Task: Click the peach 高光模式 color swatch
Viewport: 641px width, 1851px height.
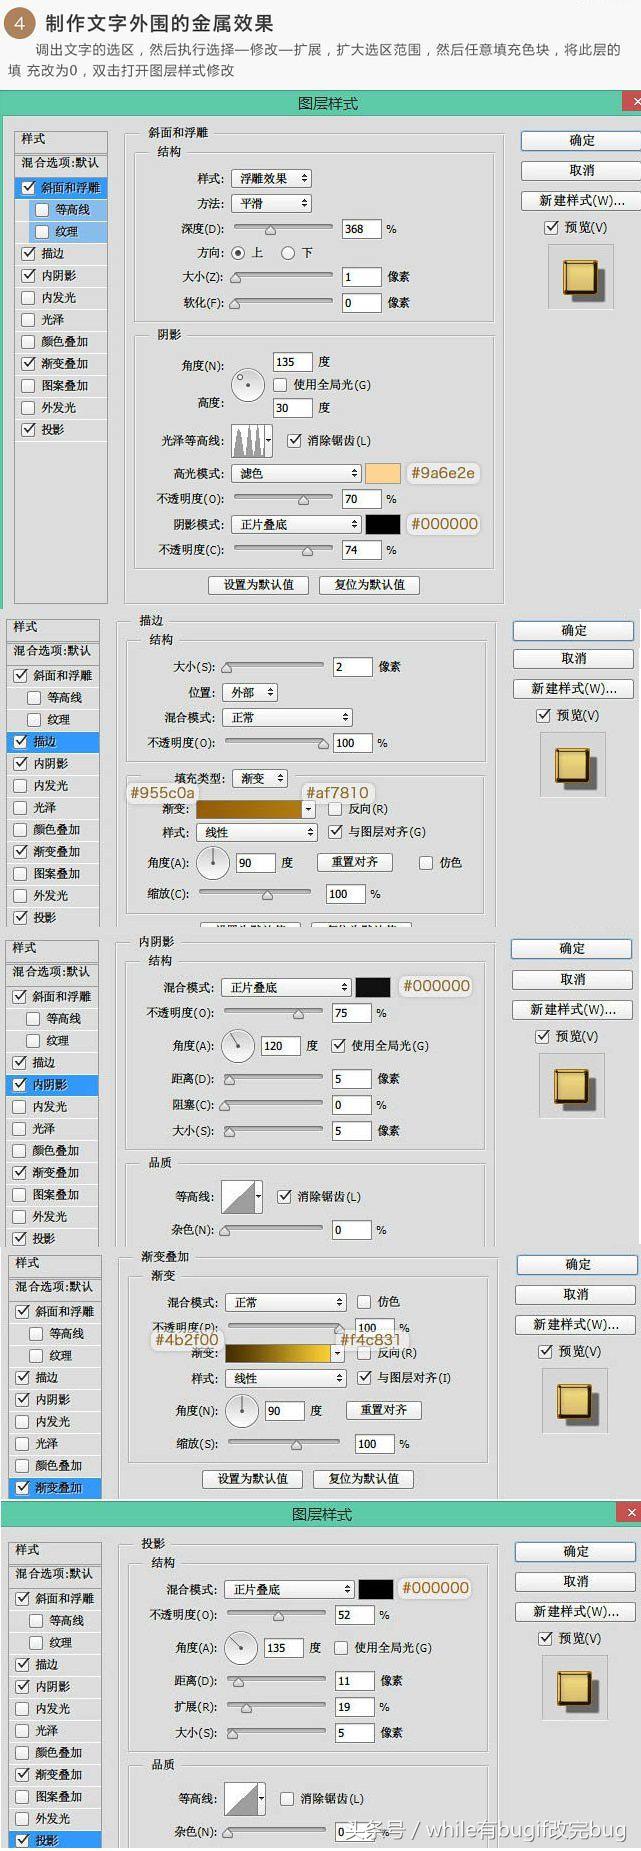Action: tap(383, 473)
